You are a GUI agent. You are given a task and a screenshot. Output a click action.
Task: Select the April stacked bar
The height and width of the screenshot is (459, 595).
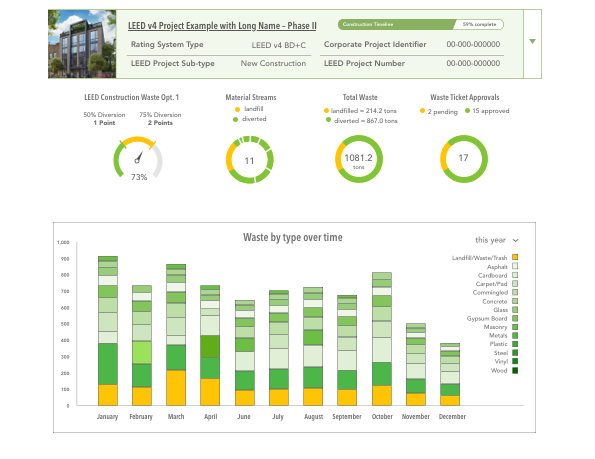pyautogui.click(x=210, y=345)
